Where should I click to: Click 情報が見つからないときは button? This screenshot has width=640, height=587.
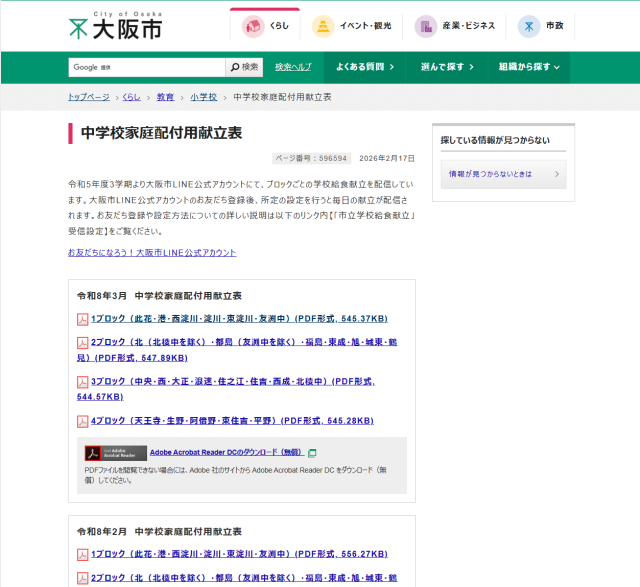pos(503,174)
